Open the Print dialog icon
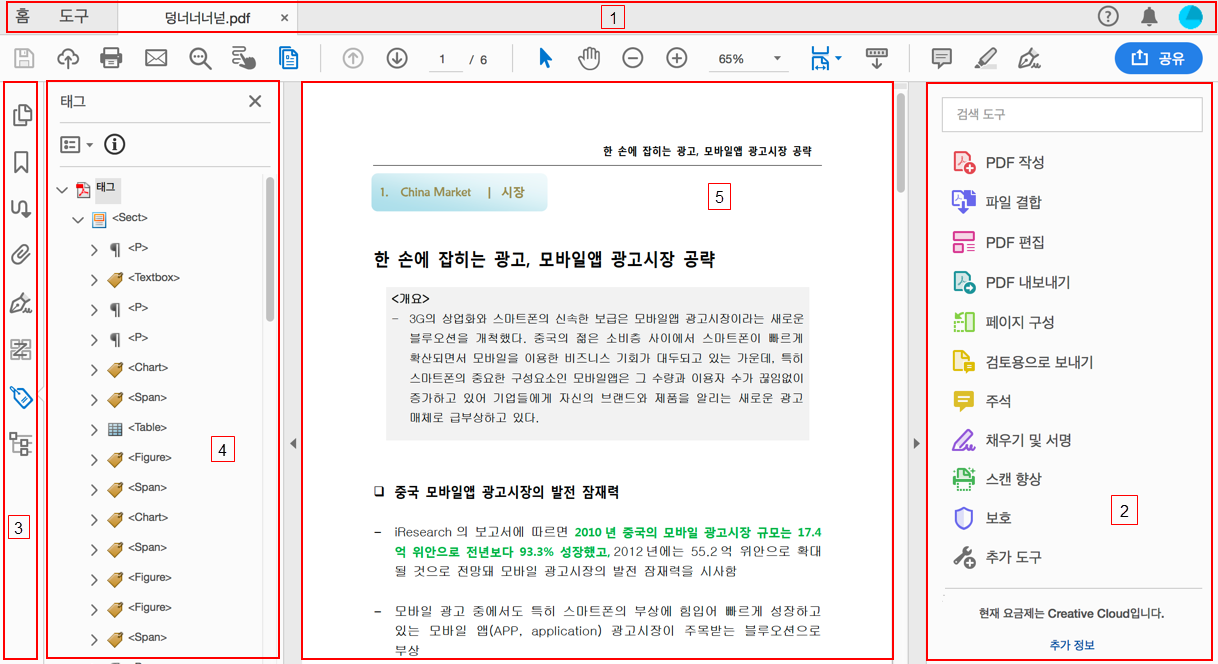1218x664 pixels. pyautogui.click(x=111, y=58)
